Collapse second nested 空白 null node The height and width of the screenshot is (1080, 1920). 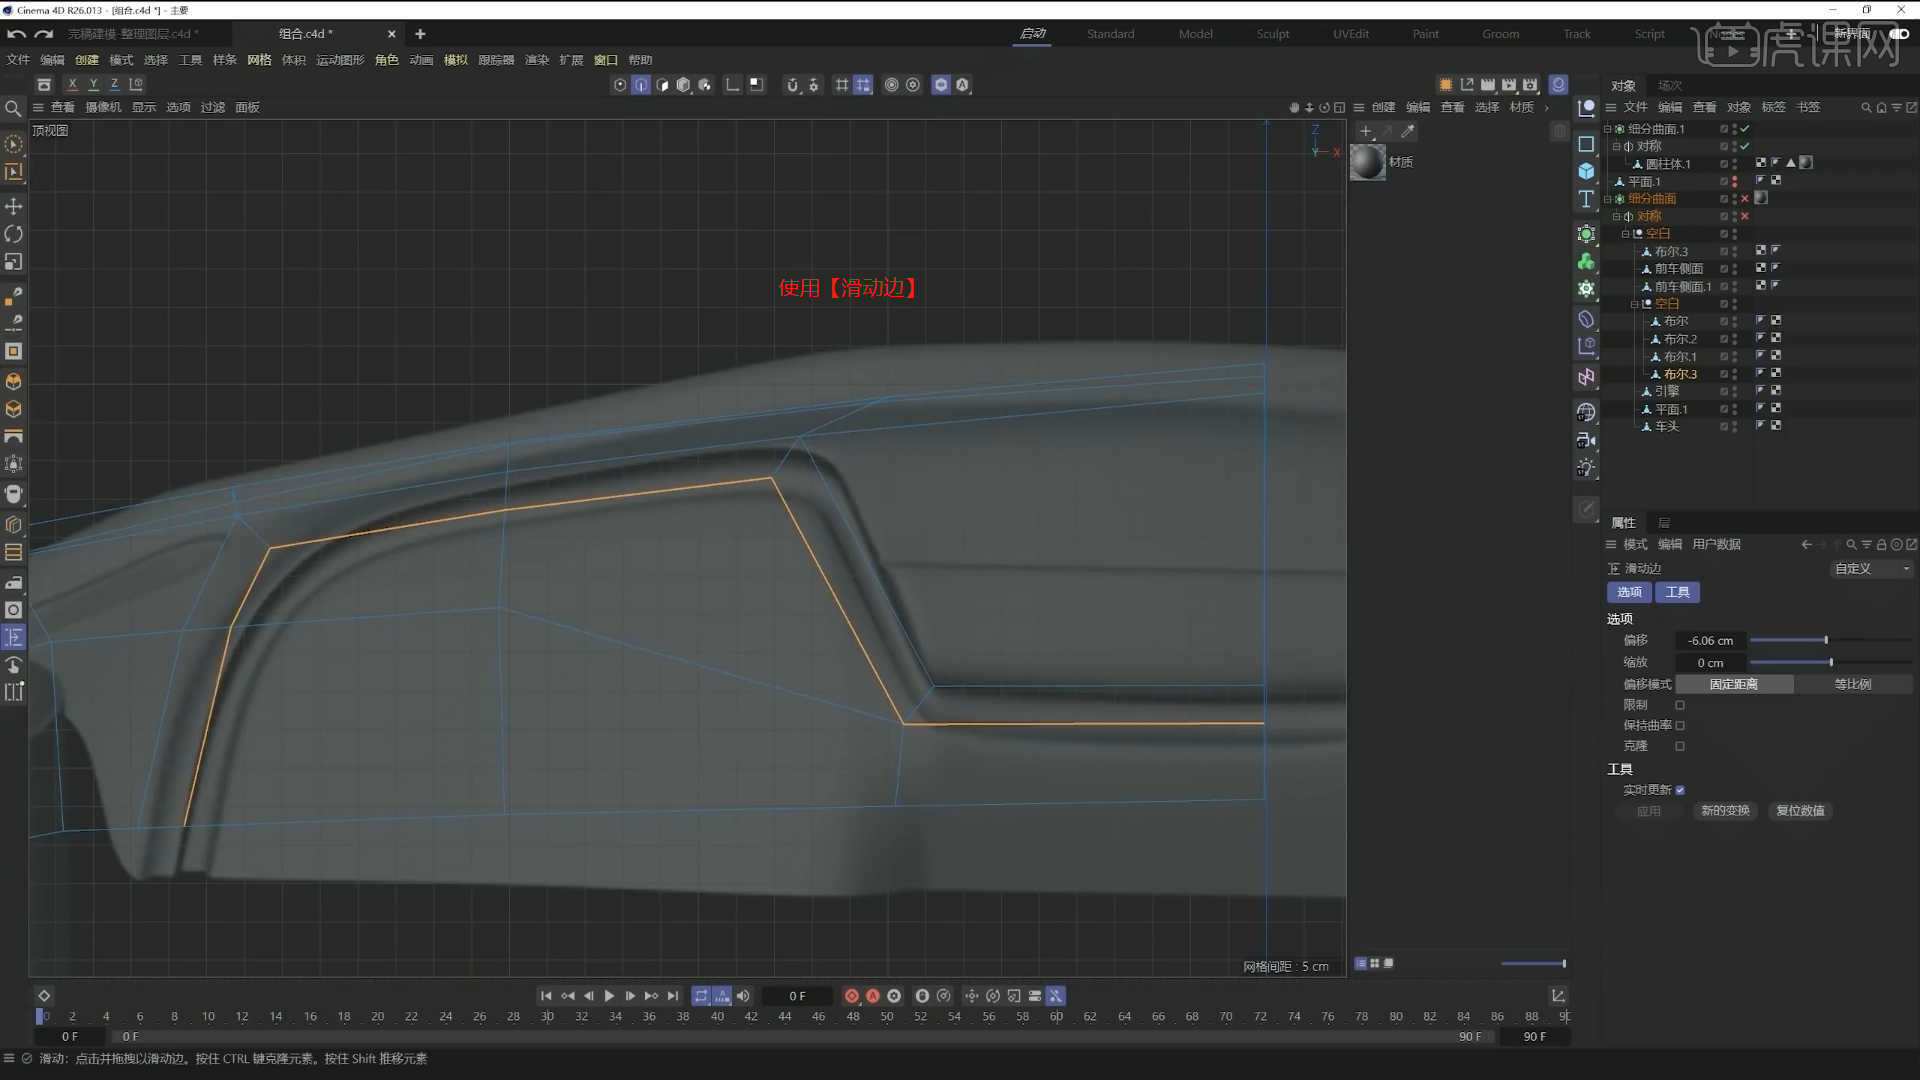tap(1634, 304)
